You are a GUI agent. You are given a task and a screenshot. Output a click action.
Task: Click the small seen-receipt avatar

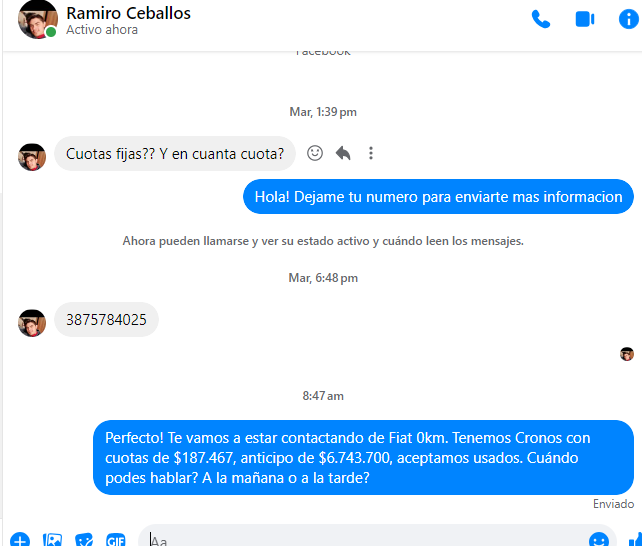(626, 354)
